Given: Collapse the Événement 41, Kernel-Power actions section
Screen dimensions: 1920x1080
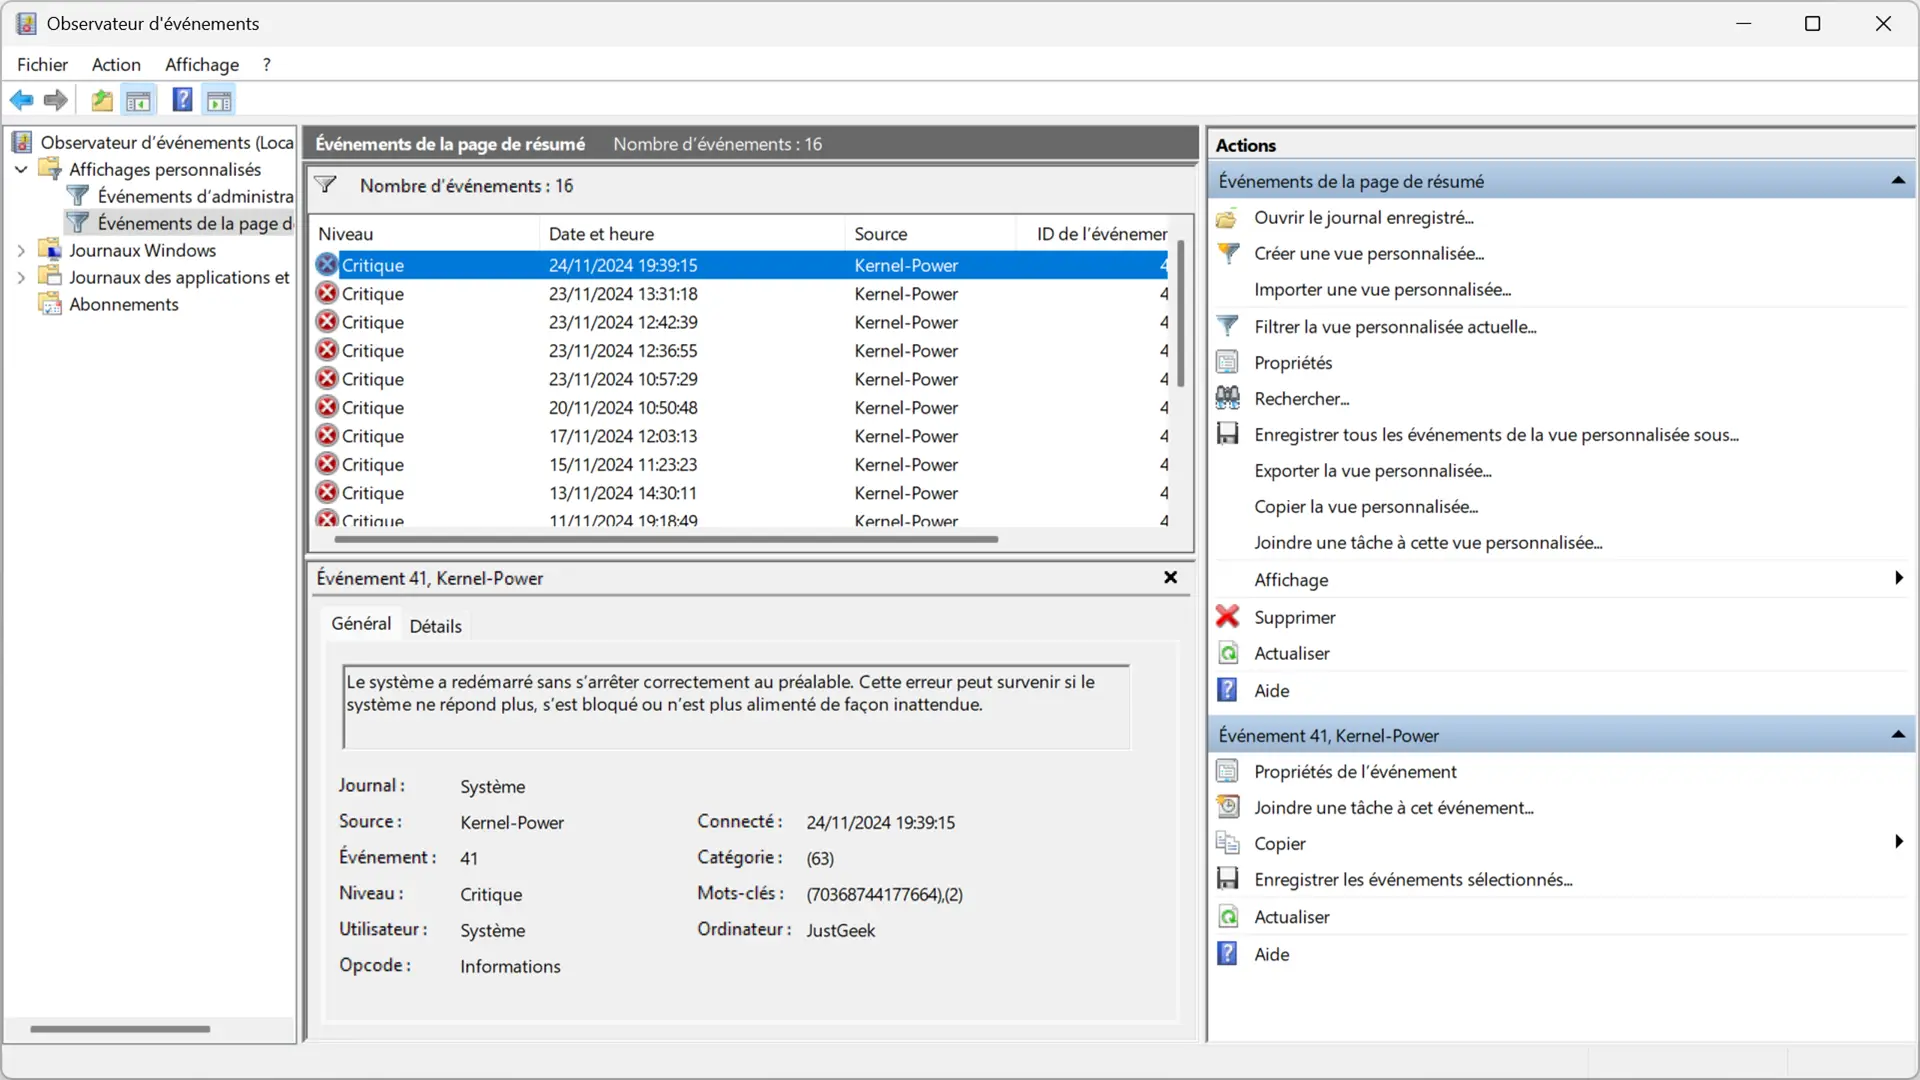Looking at the screenshot, I should [1897, 735].
